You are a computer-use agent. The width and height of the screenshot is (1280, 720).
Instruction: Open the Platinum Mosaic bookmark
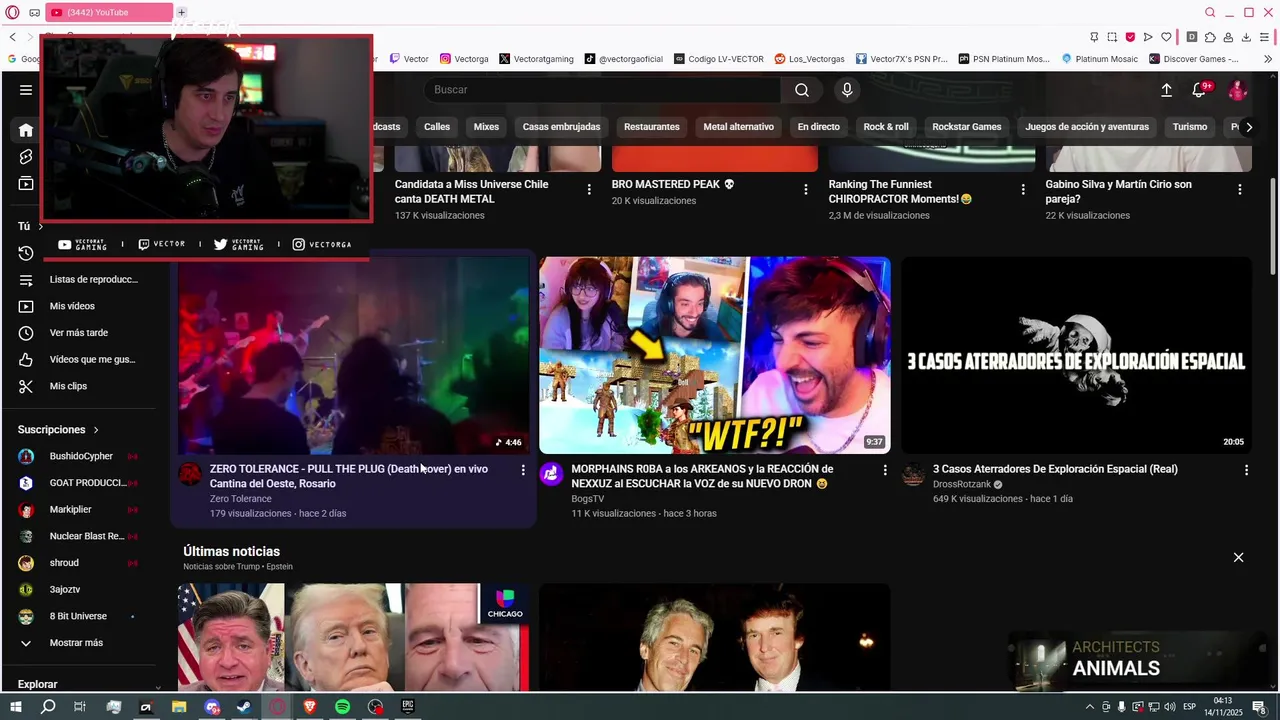(1099, 59)
